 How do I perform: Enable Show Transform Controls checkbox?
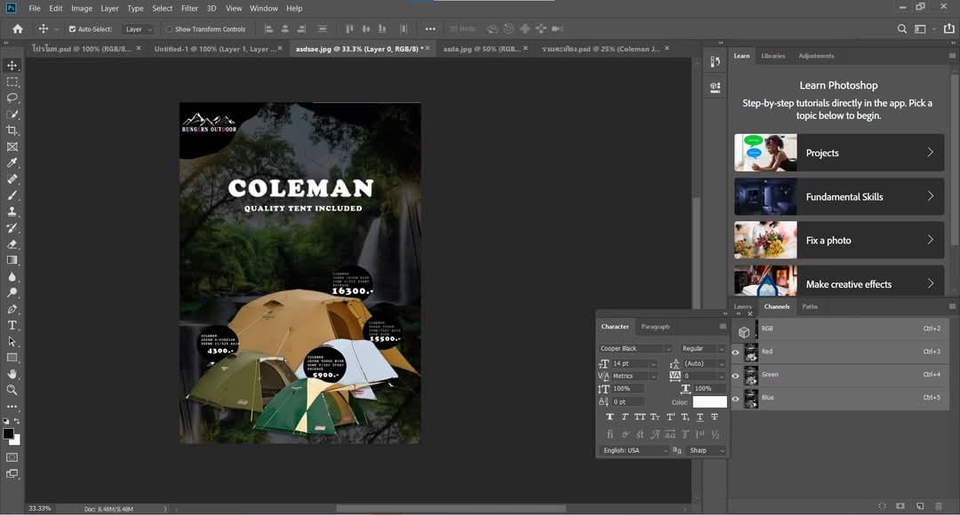(168, 29)
